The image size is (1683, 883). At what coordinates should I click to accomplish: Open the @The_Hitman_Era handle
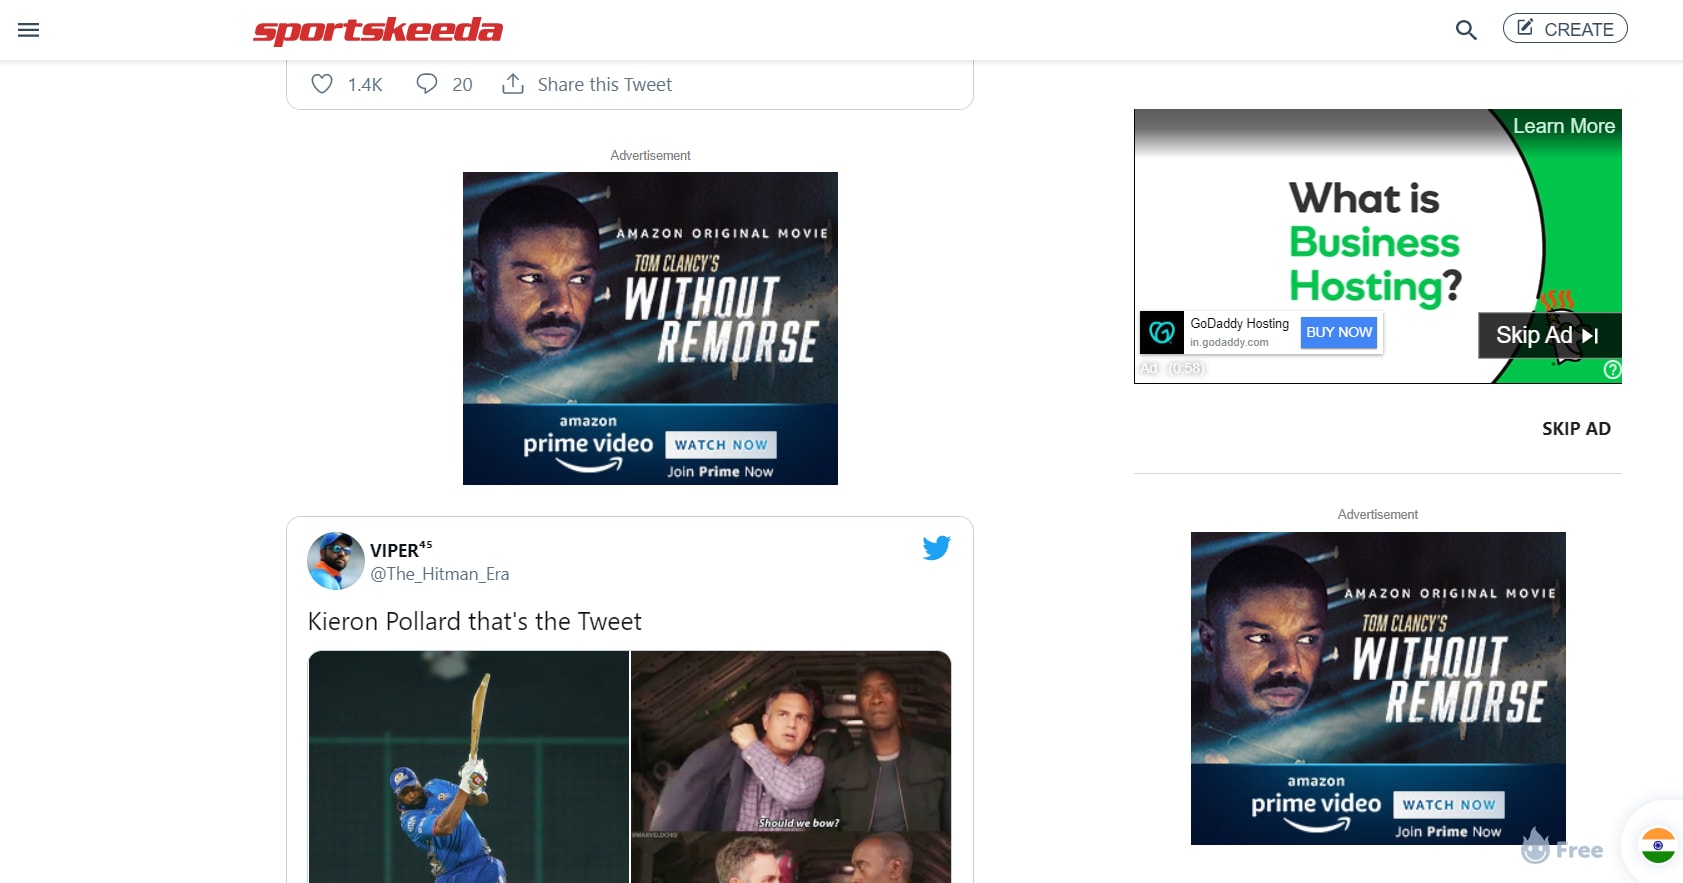click(440, 574)
